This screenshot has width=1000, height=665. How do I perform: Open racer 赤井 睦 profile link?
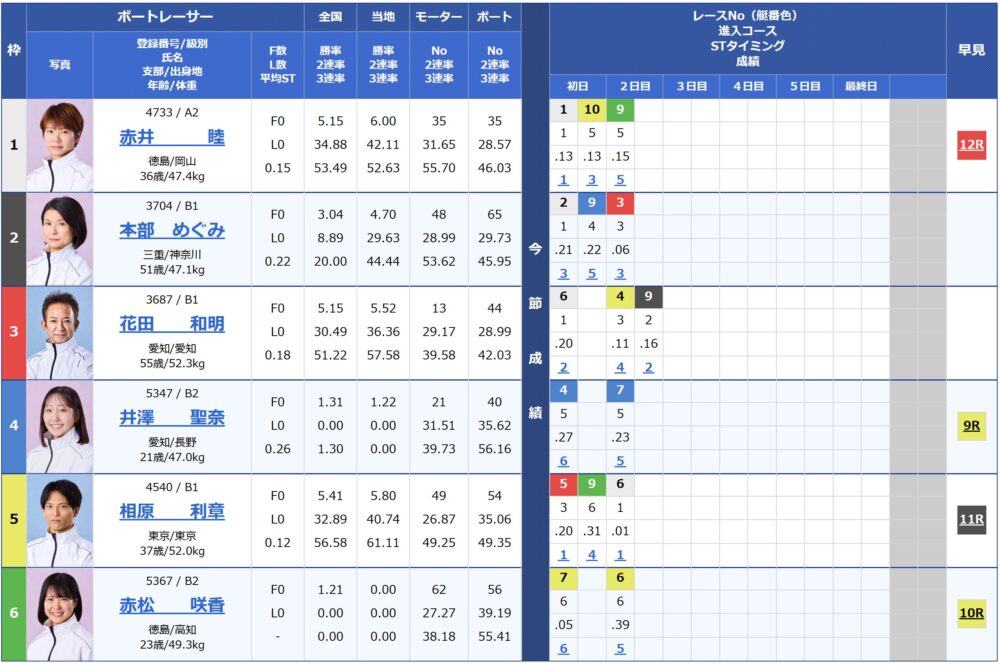click(172, 137)
